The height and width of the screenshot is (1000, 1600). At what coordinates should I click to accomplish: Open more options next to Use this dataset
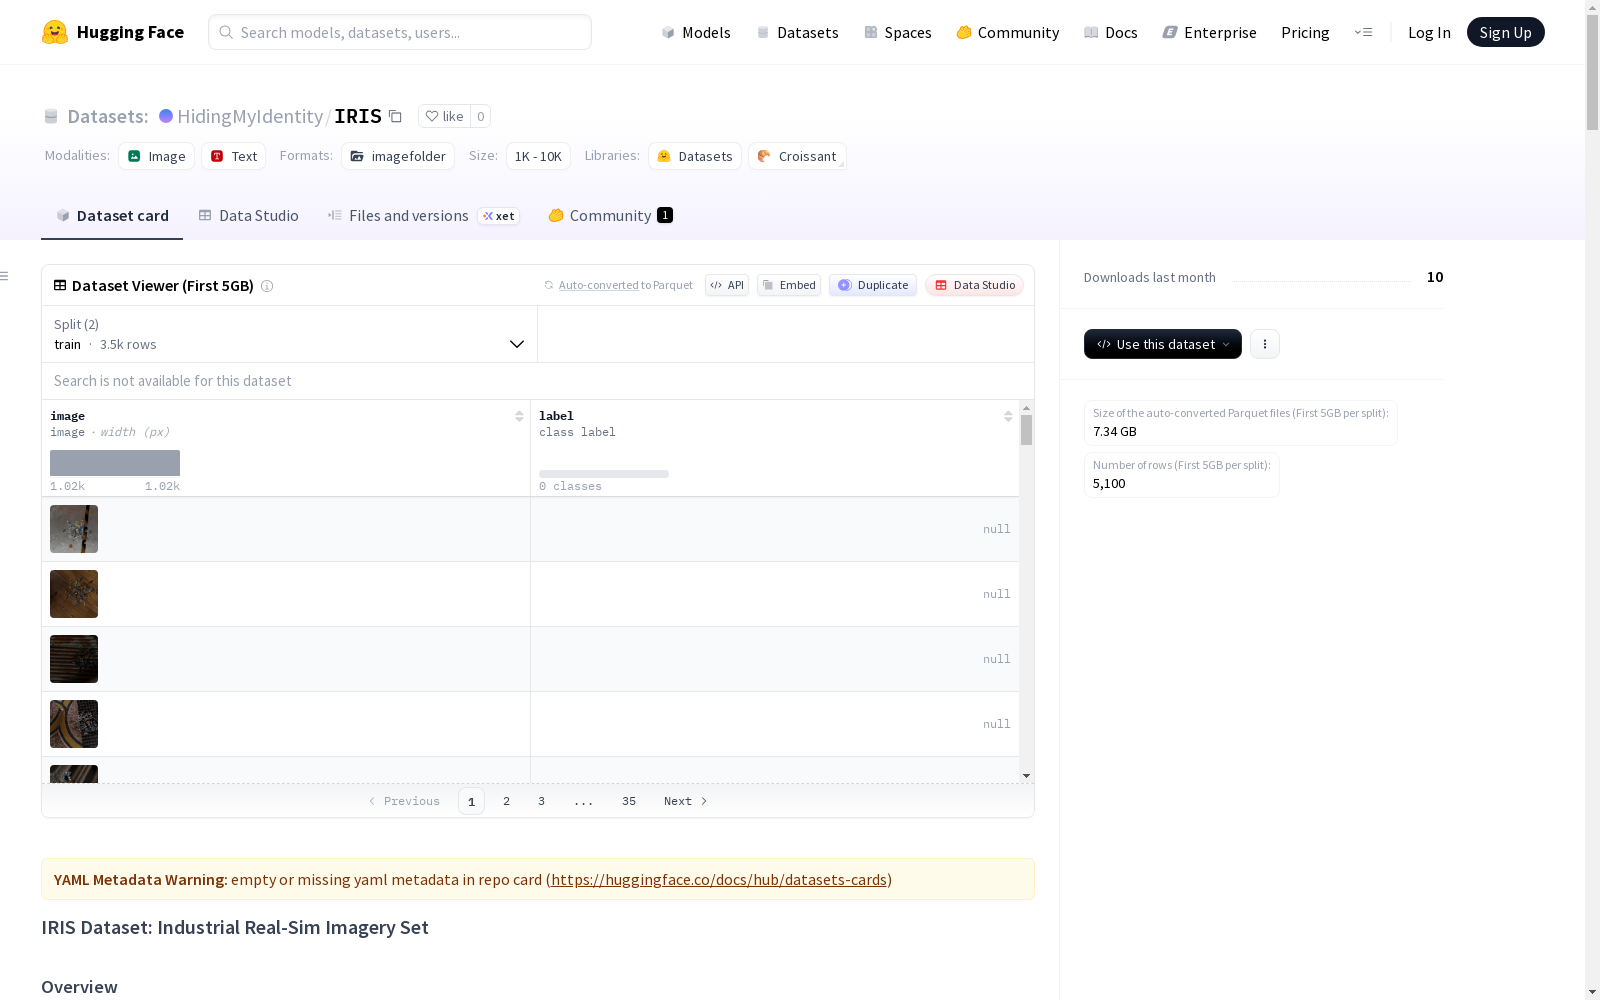point(1265,344)
